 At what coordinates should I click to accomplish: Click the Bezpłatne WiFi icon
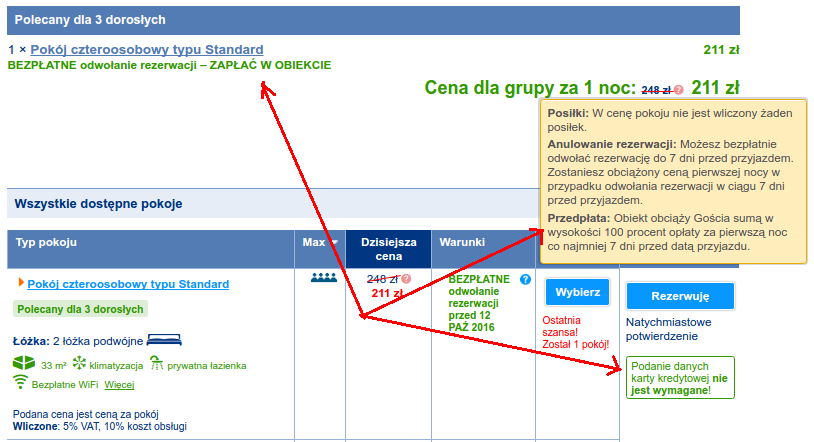[x=20, y=382]
